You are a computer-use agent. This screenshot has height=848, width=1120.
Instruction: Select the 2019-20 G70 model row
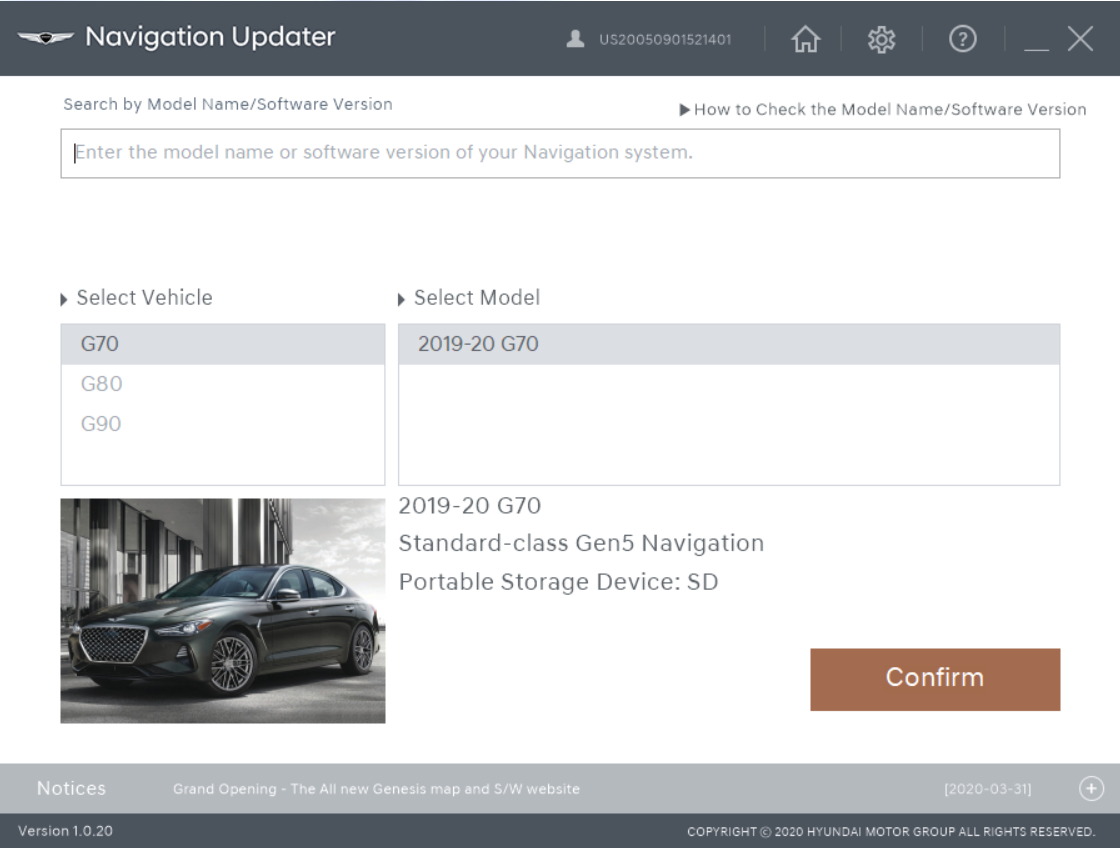[x=729, y=344]
